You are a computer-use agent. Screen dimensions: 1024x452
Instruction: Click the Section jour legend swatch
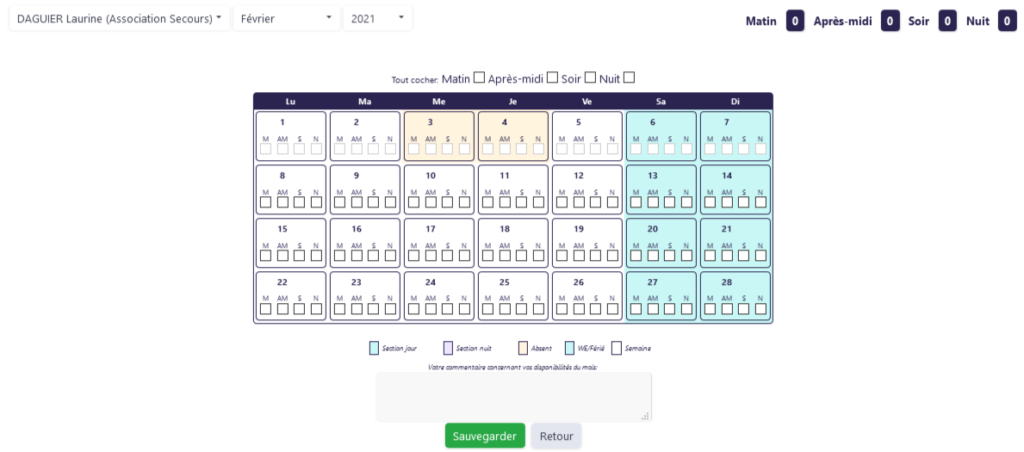click(x=374, y=348)
